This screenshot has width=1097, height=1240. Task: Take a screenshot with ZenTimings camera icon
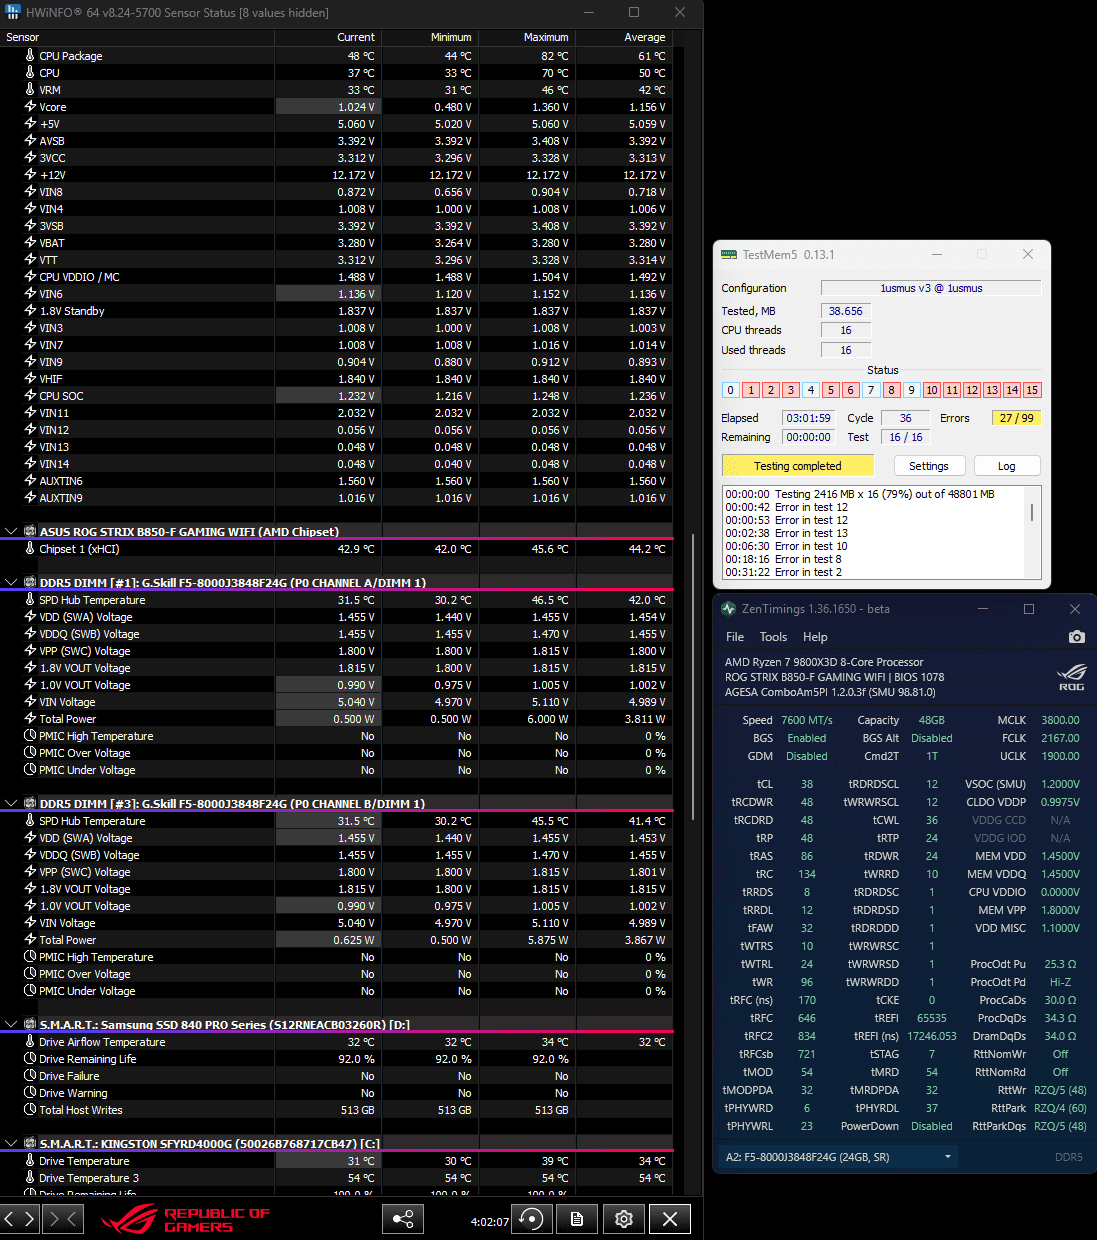tap(1076, 637)
